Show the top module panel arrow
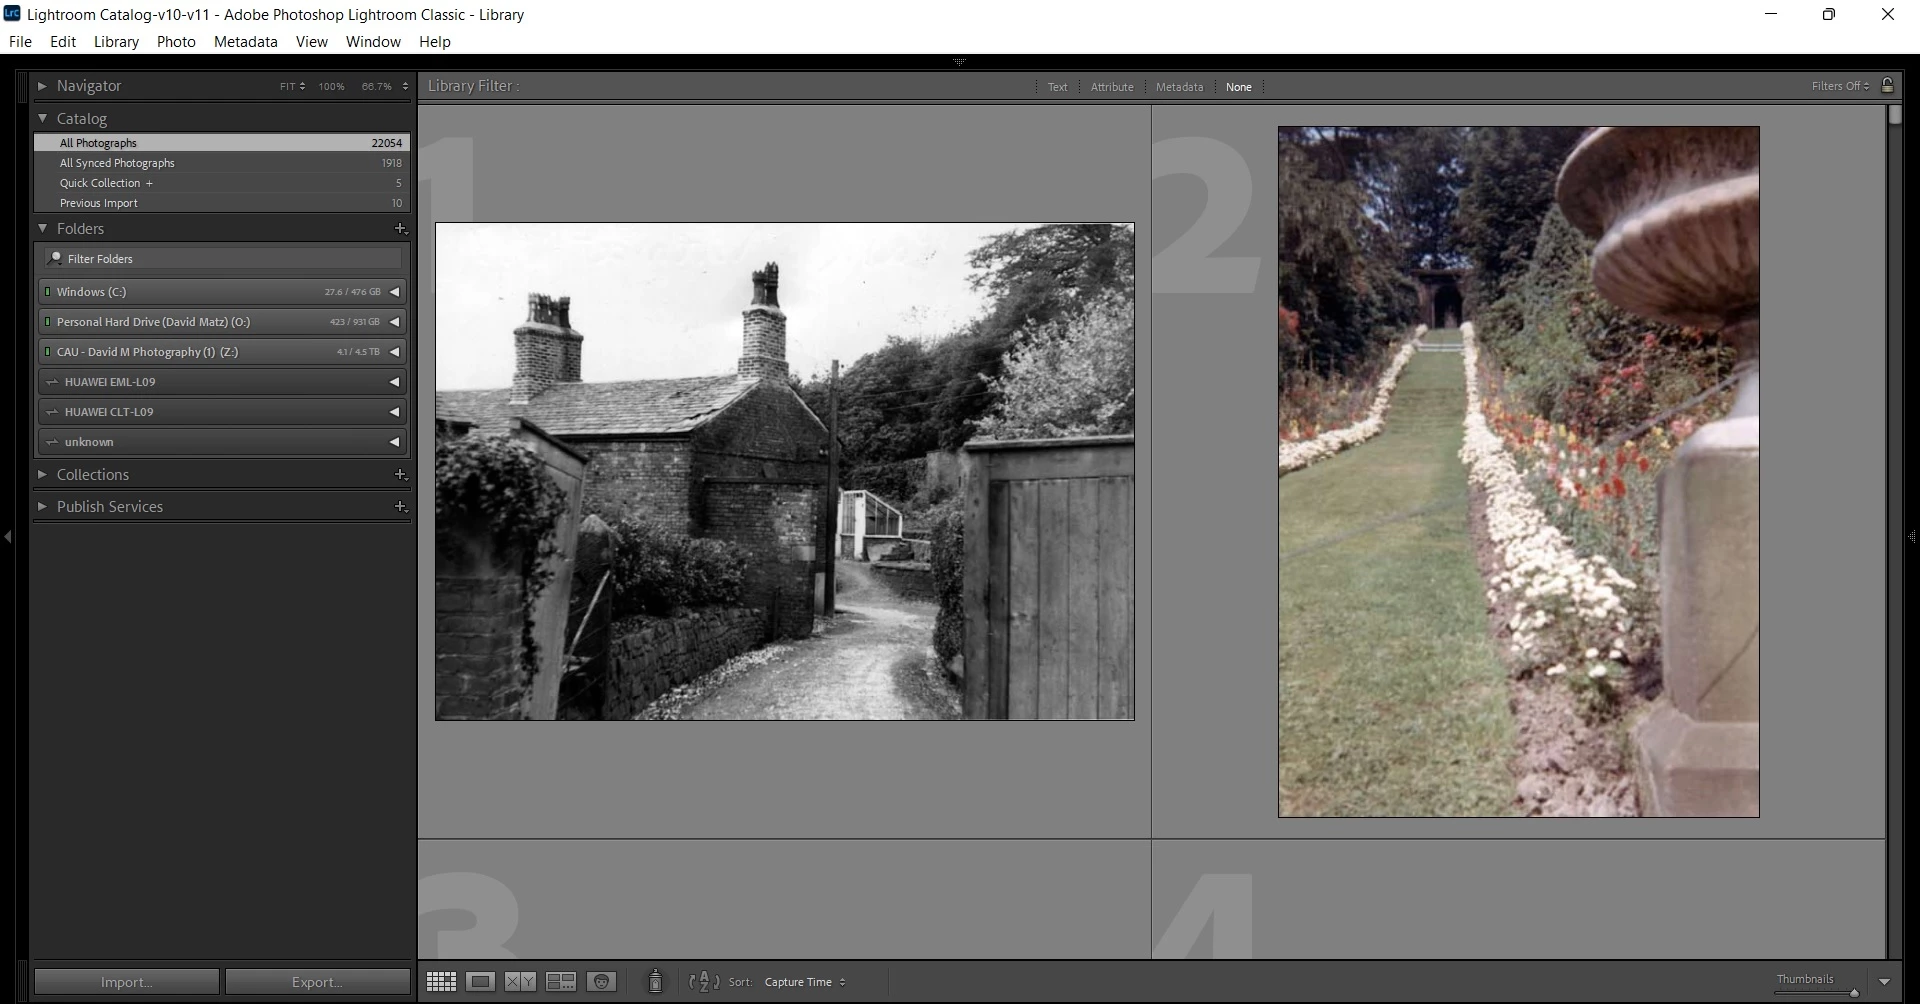Image resolution: width=1920 pixels, height=1004 pixels. click(959, 62)
